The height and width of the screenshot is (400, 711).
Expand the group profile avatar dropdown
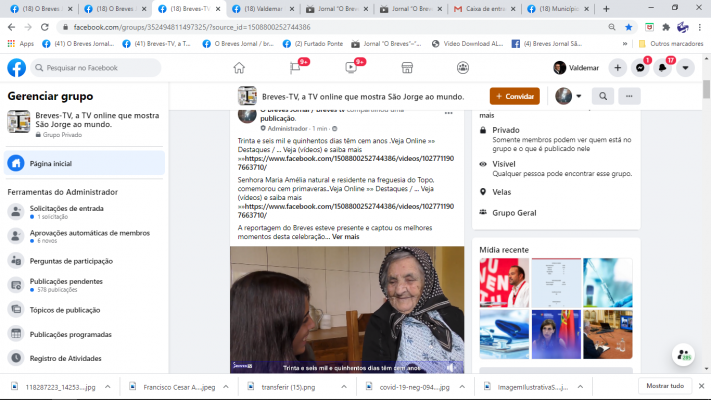point(569,96)
